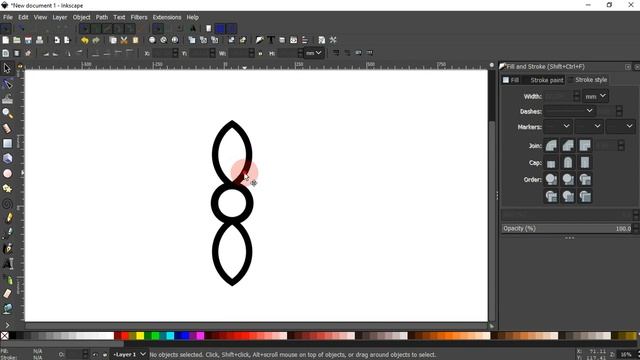Switch to the Fill tab
The width and height of the screenshot is (640, 360).
(512, 80)
